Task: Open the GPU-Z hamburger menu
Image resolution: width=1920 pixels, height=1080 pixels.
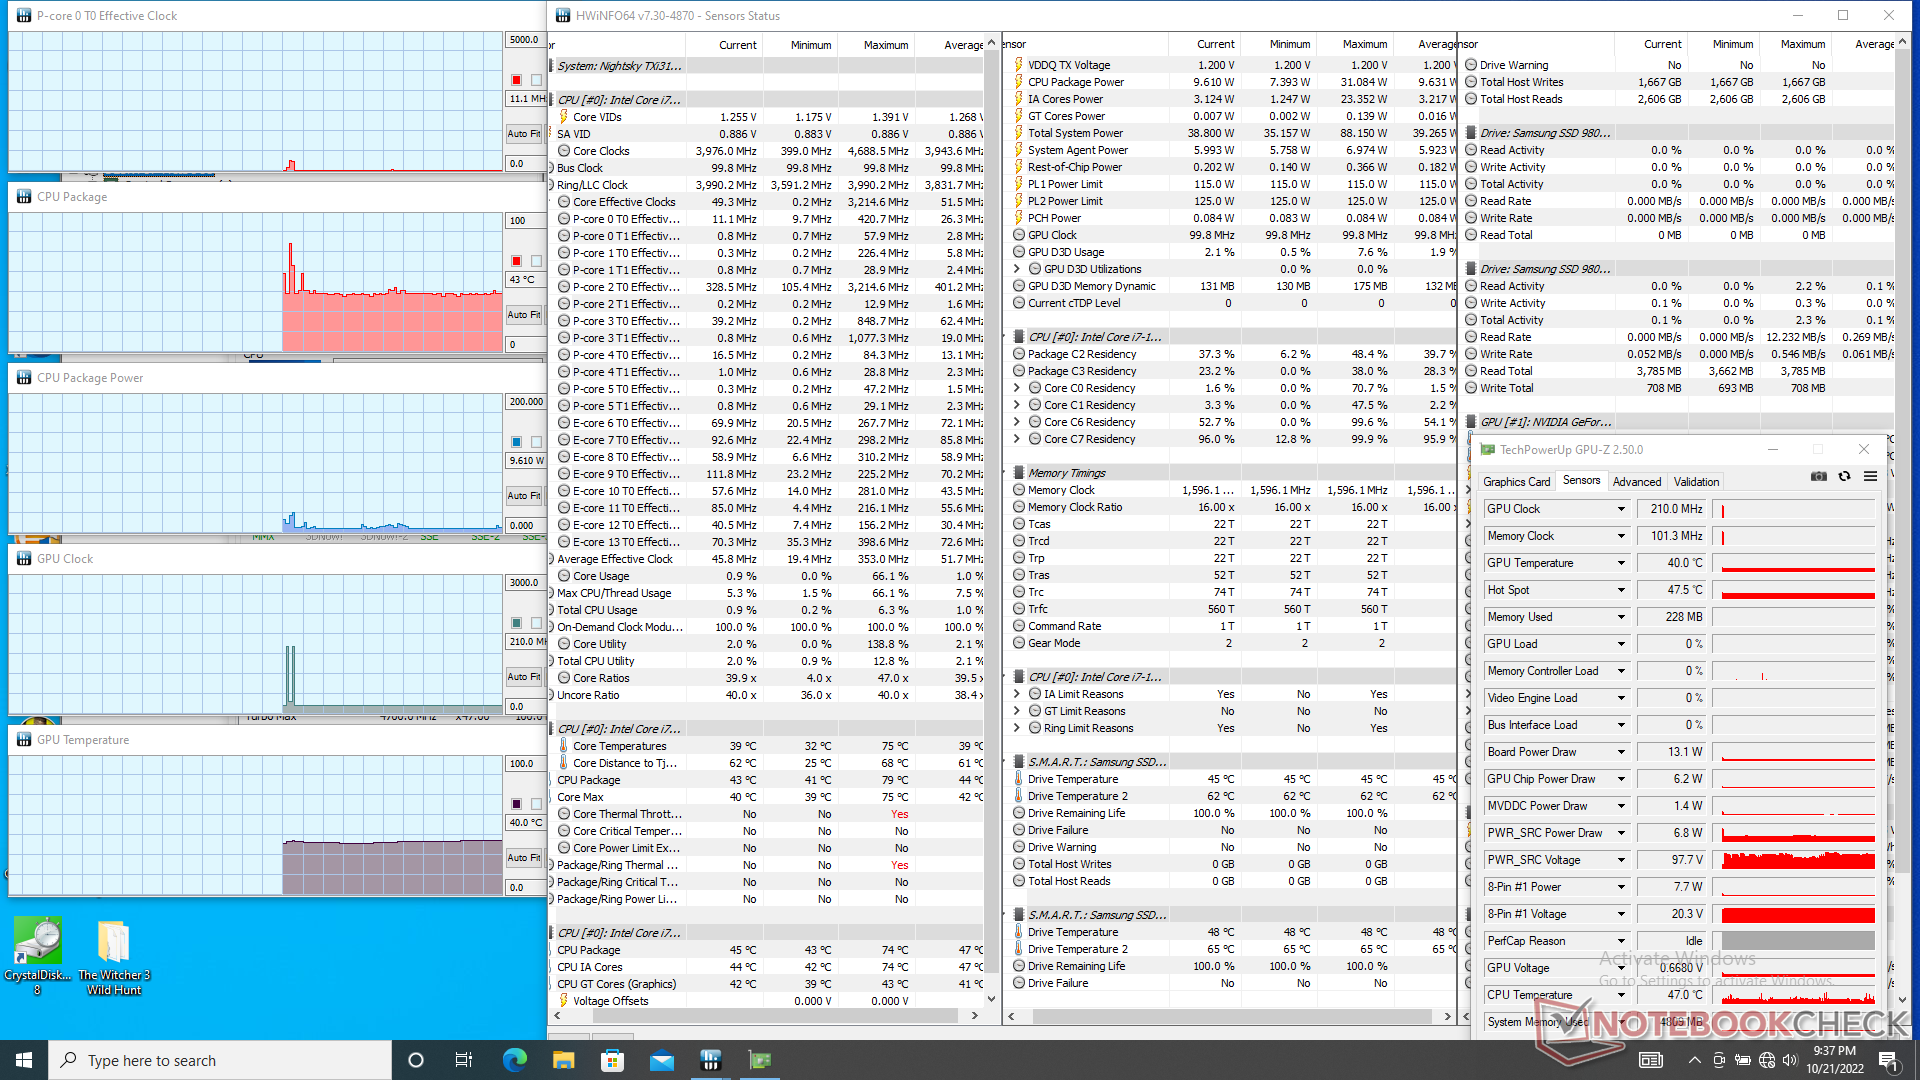Action: [1870, 477]
